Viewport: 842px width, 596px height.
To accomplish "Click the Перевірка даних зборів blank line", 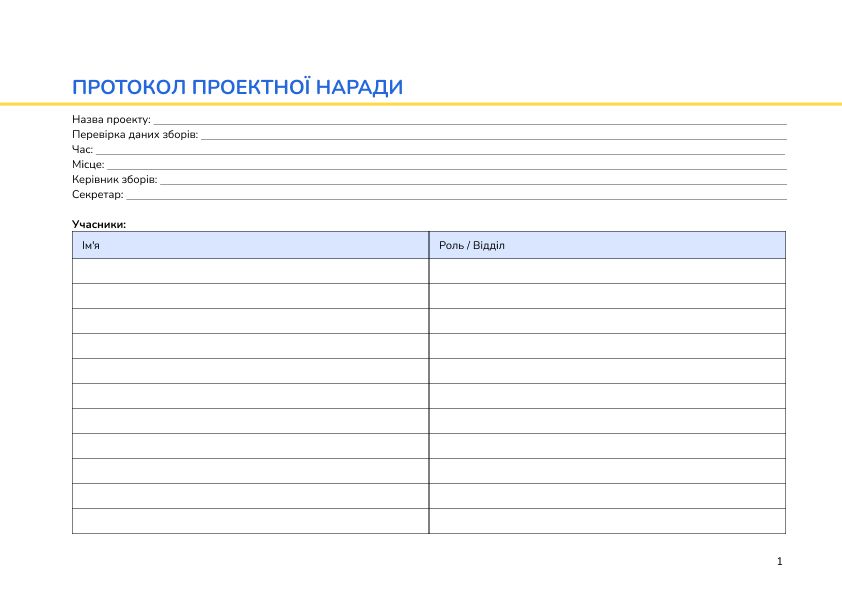I will (450, 134).
